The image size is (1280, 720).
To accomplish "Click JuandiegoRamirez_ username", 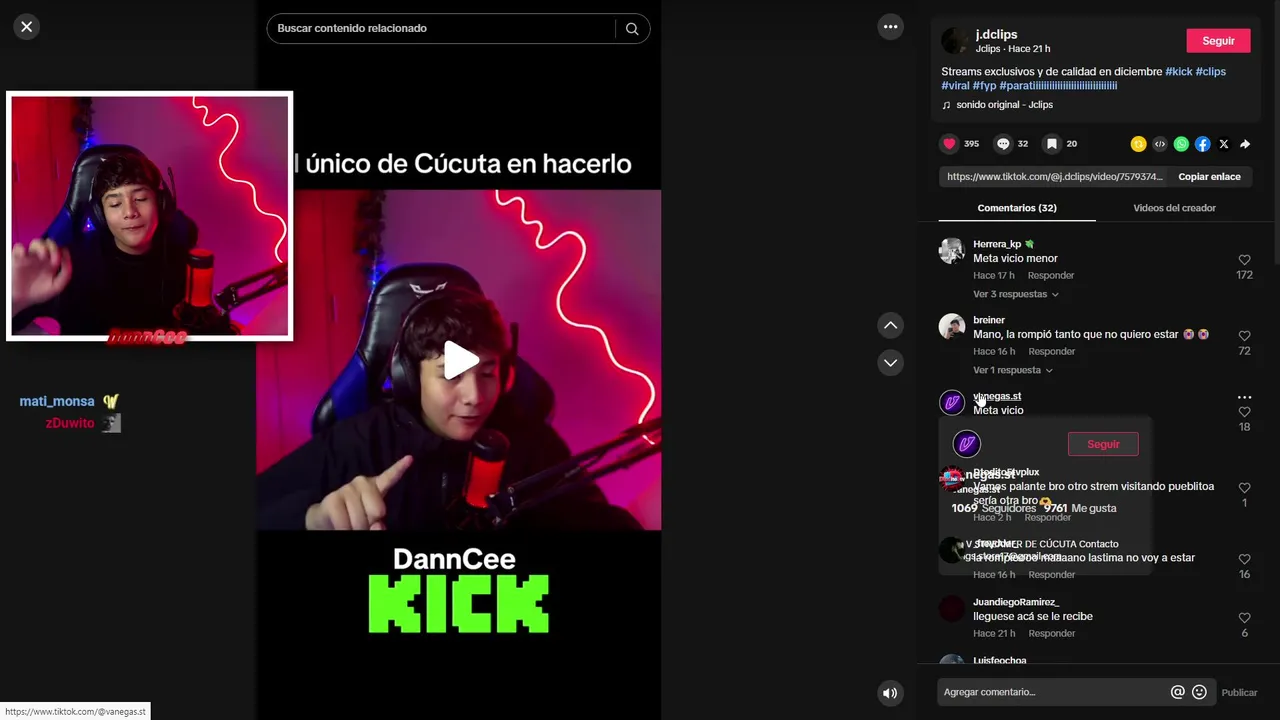I will [1016, 602].
